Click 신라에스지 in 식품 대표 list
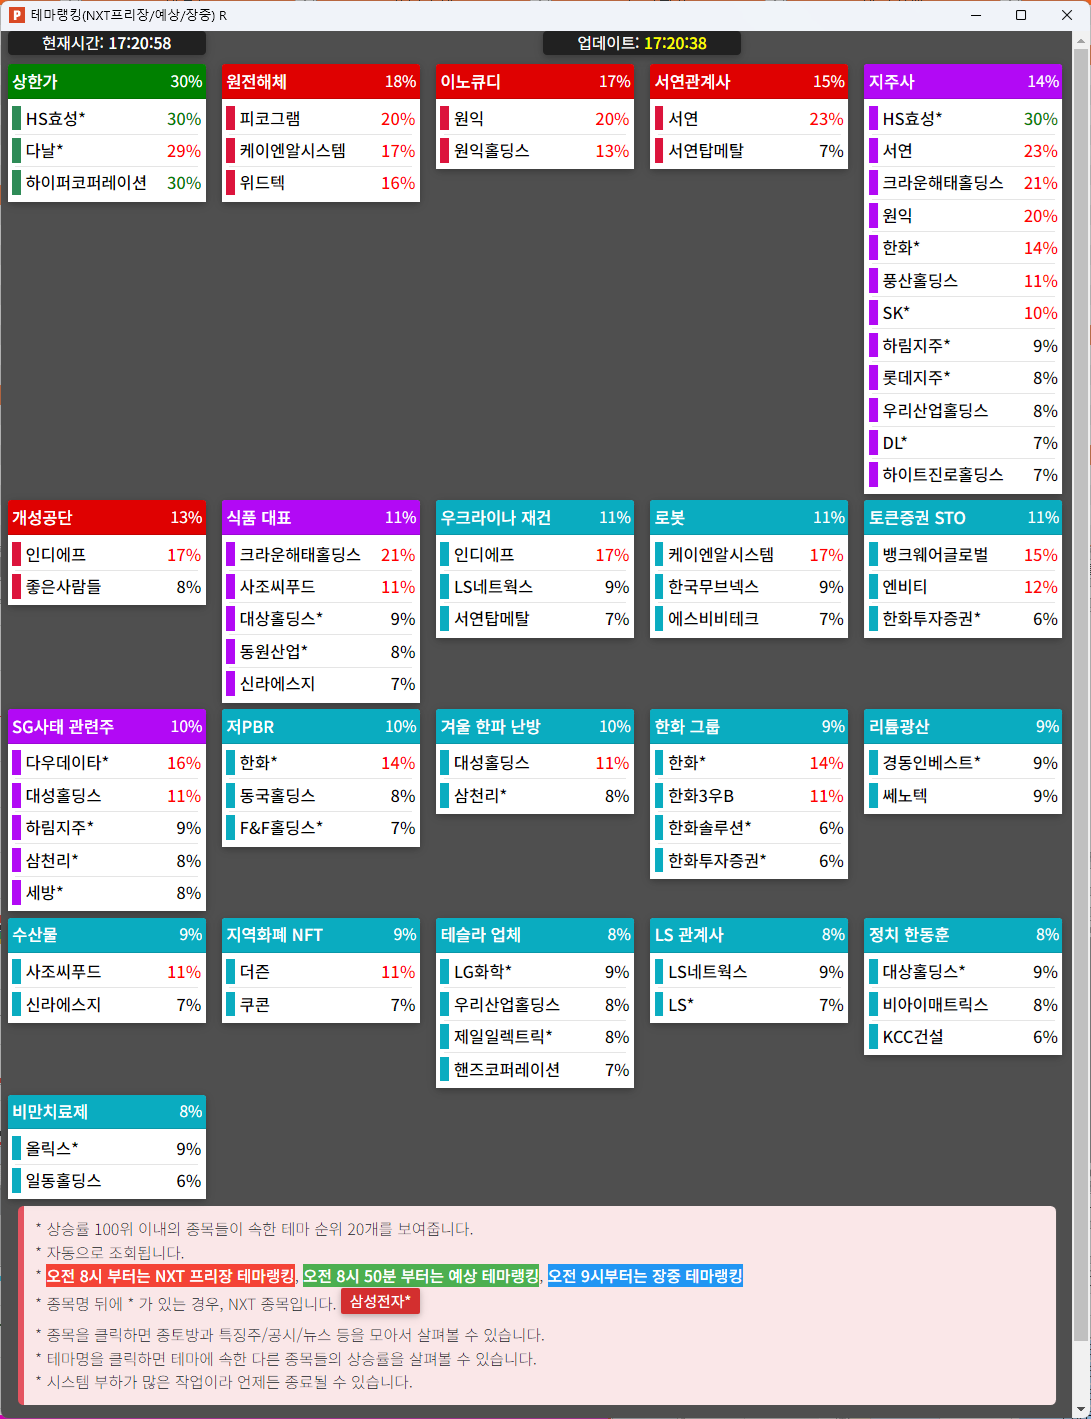The height and width of the screenshot is (1419, 1091). click(321, 684)
